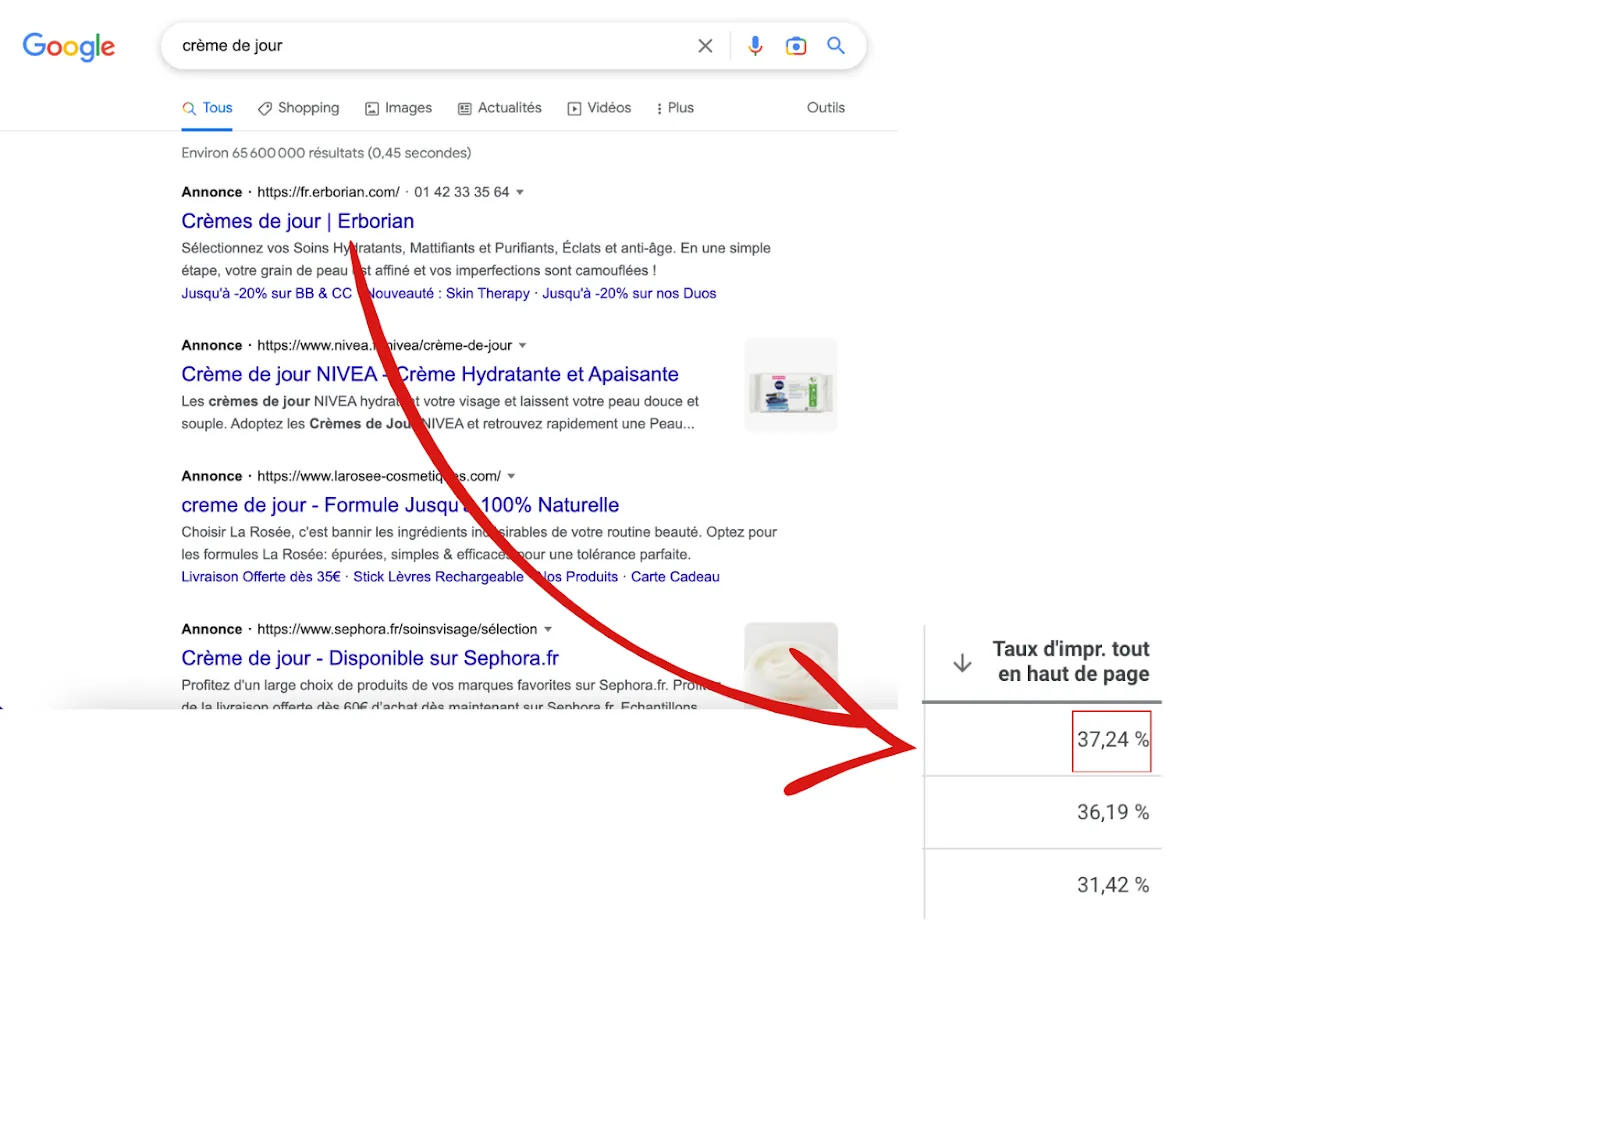Click the magnifier search button

[836, 46]
